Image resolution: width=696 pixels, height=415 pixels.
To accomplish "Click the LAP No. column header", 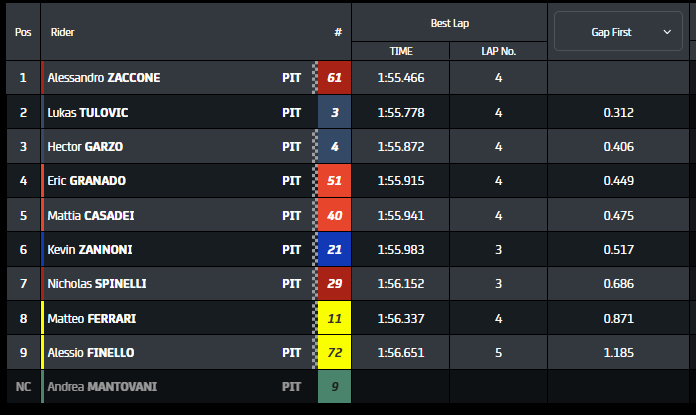I will pyautogui.click(x=498, y=50).
